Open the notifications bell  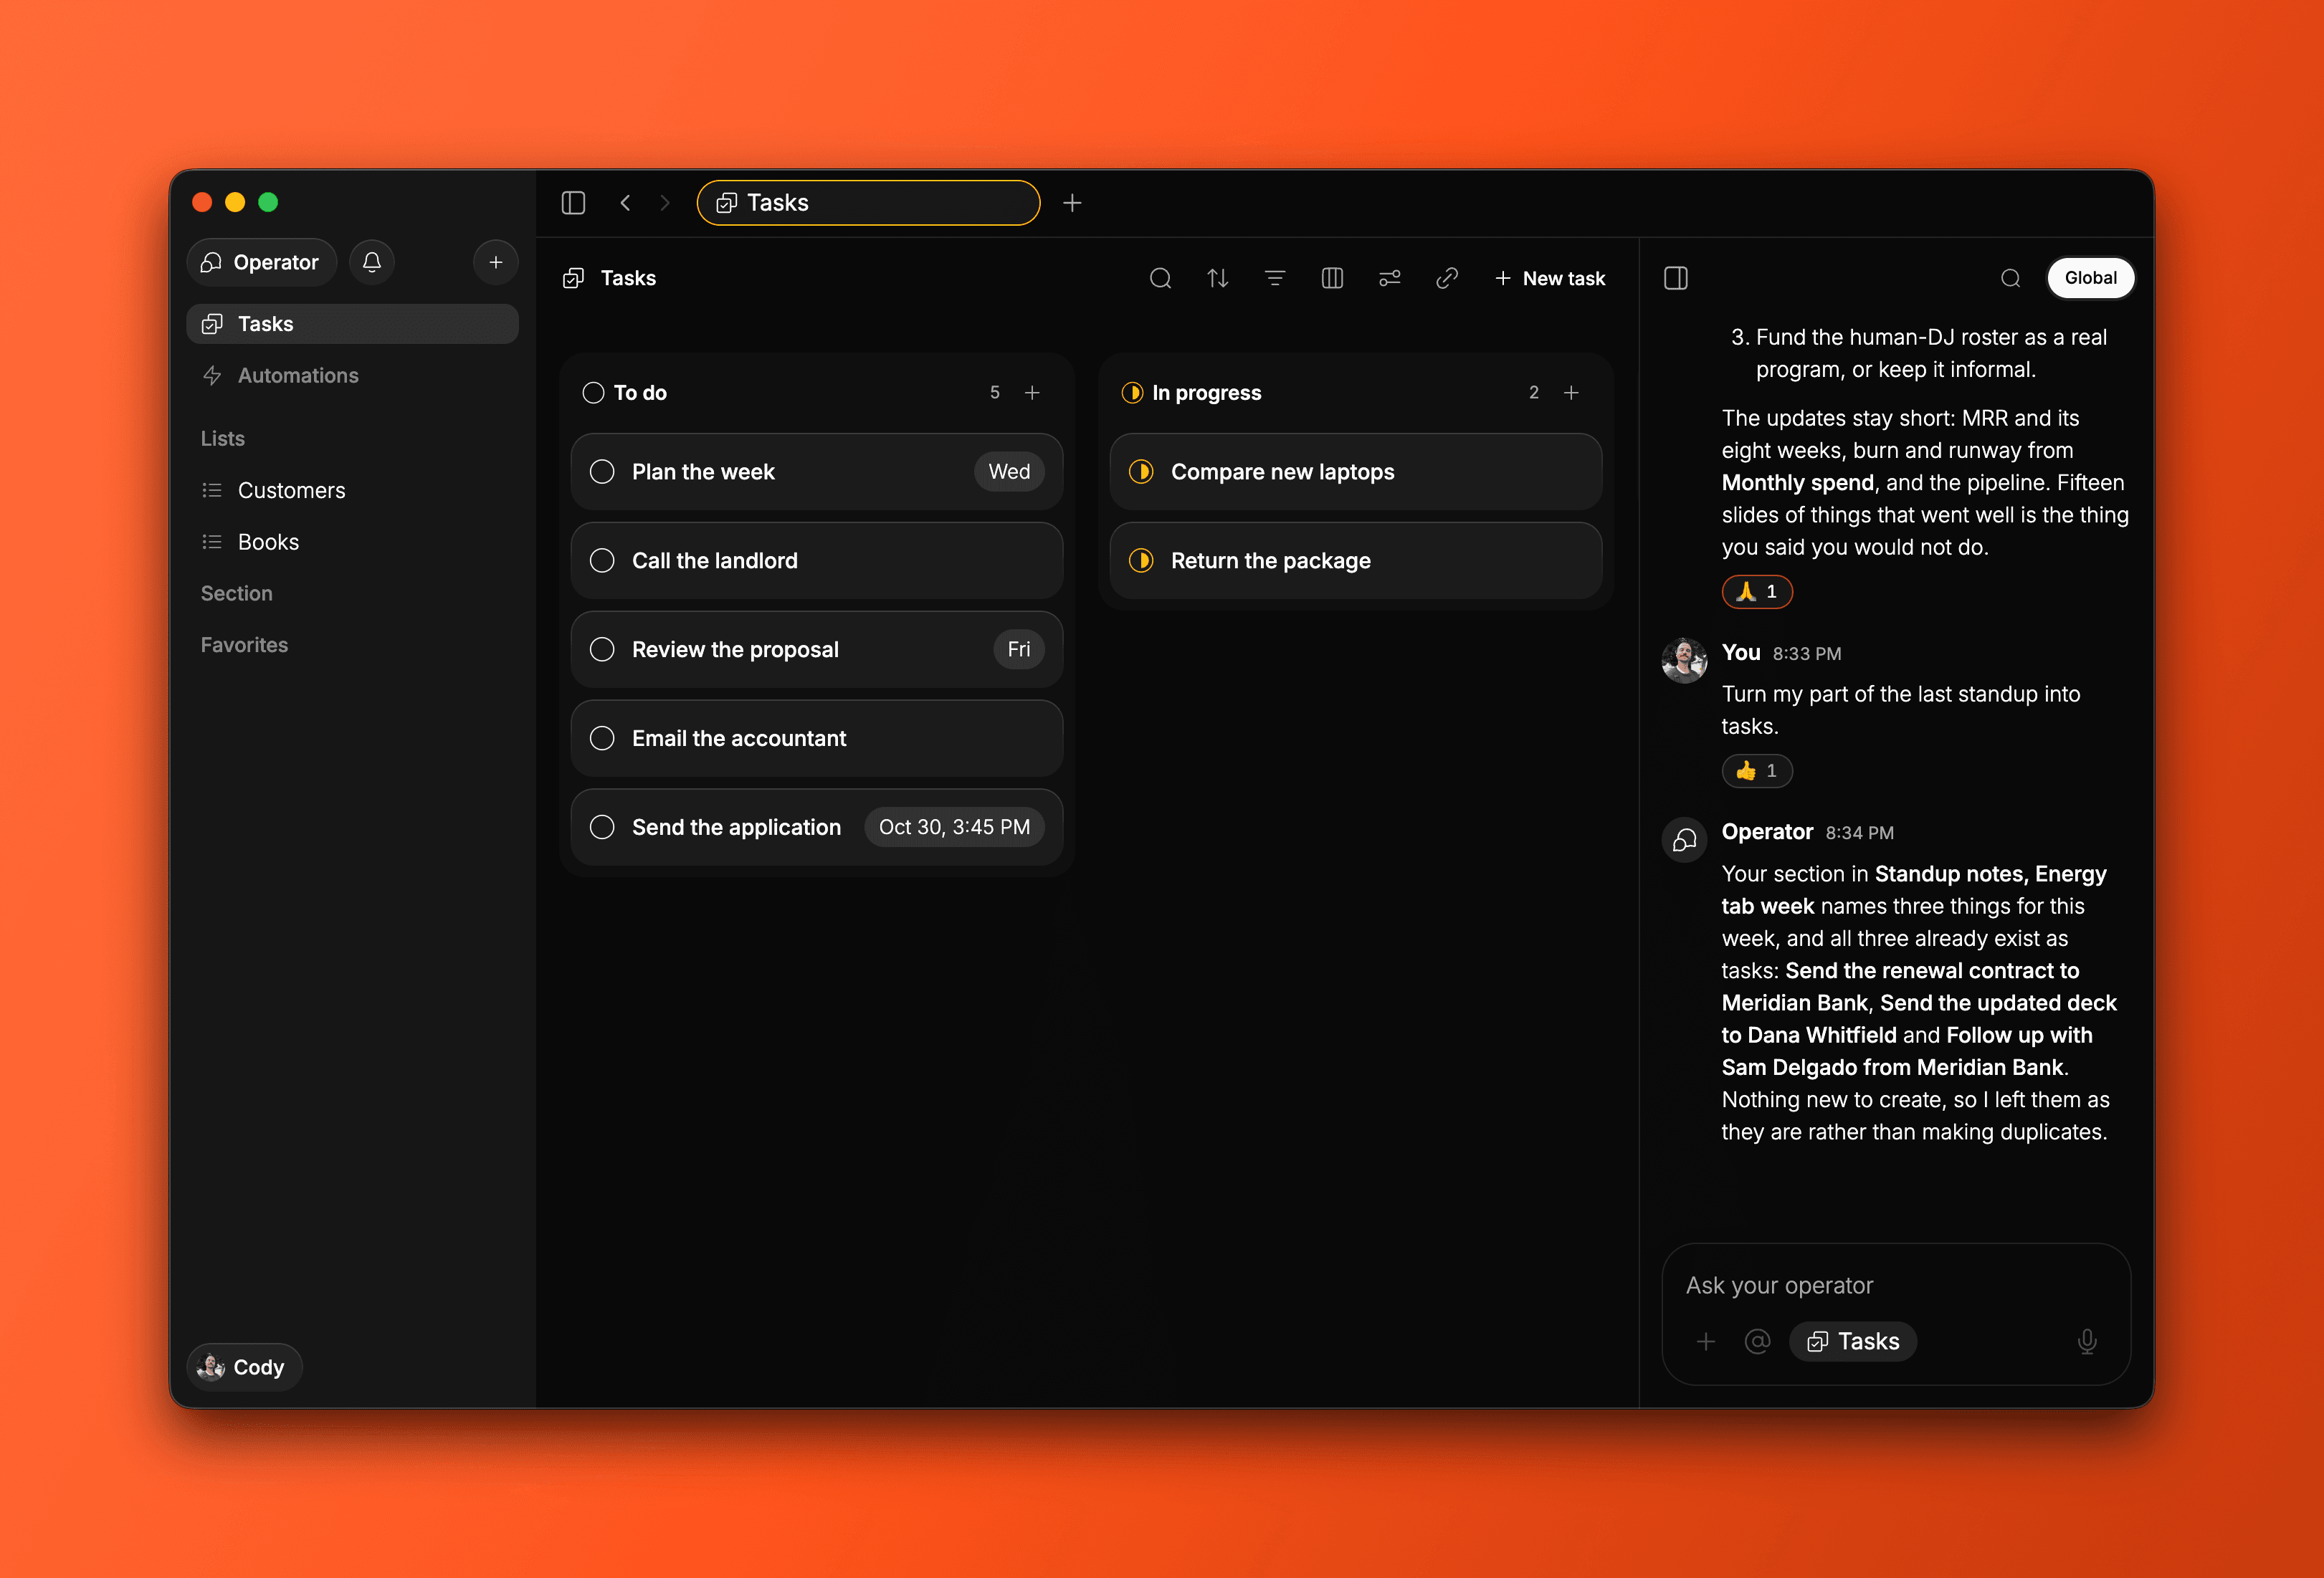click(372, 262)
